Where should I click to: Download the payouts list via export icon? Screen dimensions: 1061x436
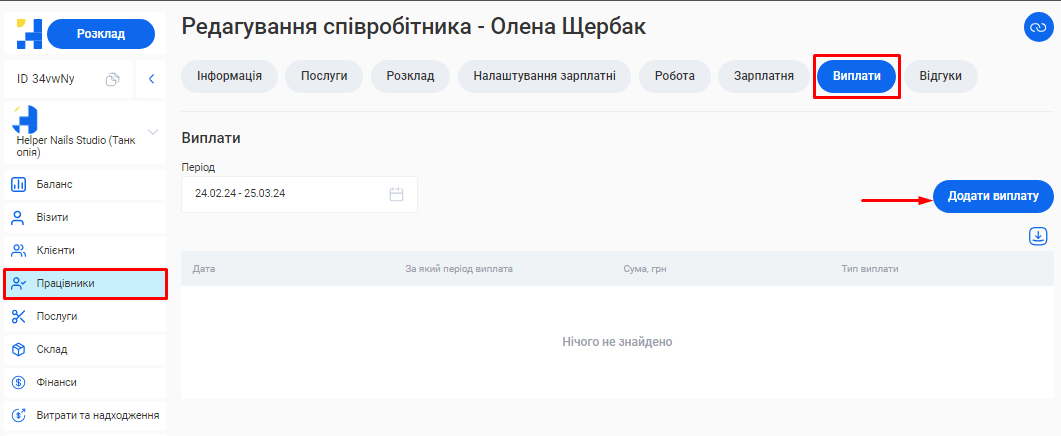pyautogui.click(x=1038, y=236)
